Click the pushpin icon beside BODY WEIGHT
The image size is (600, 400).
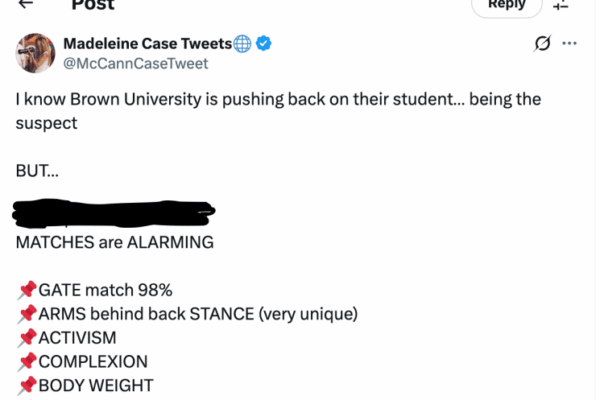click(27, 386)
